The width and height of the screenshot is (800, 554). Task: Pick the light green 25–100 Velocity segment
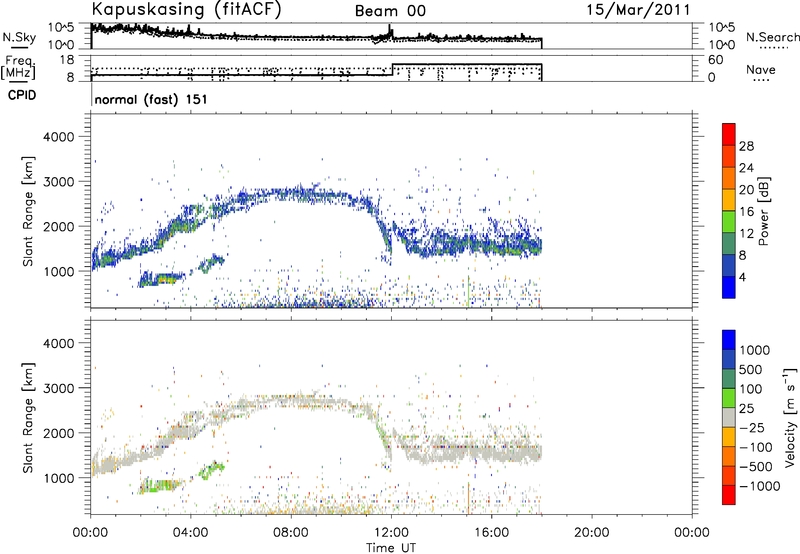pos(729,398)
